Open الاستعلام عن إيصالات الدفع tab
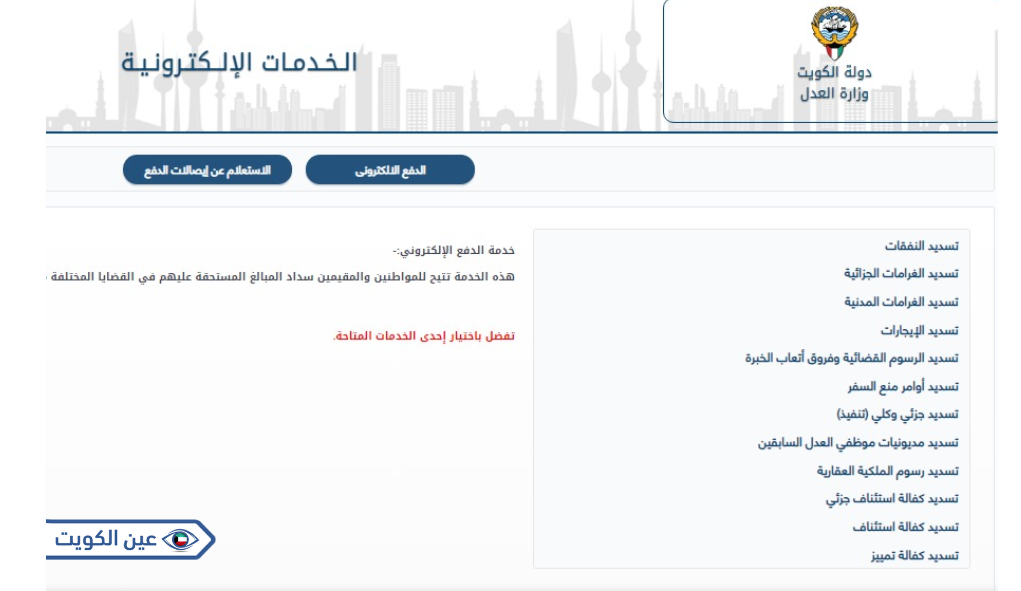The image size is (1021, 591). point(208,170)
